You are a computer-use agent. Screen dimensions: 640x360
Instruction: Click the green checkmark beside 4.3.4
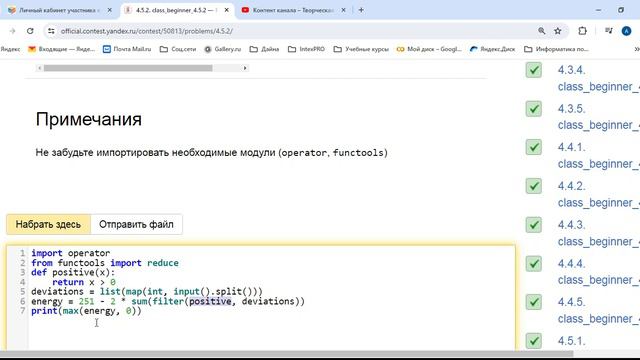(x=533, y=70)
